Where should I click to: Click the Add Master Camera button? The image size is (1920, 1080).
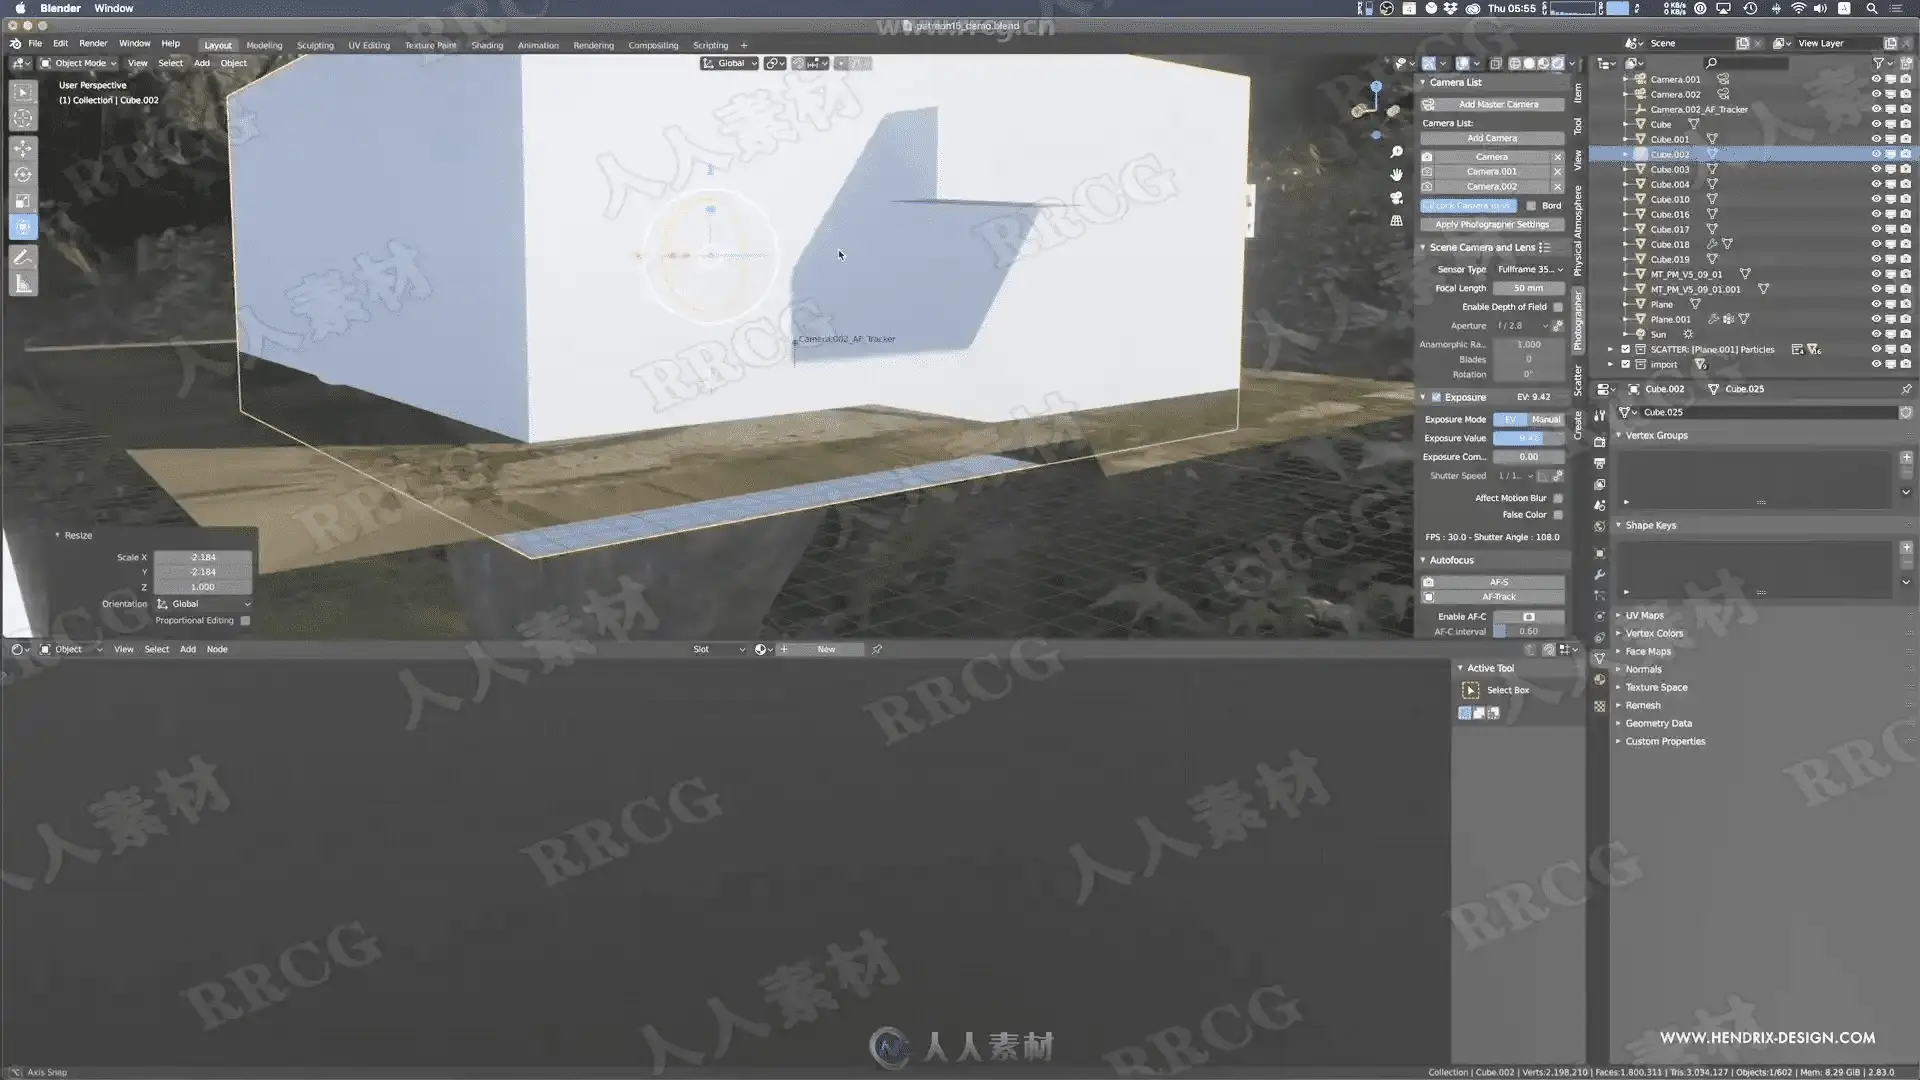tap(1497, 104)
